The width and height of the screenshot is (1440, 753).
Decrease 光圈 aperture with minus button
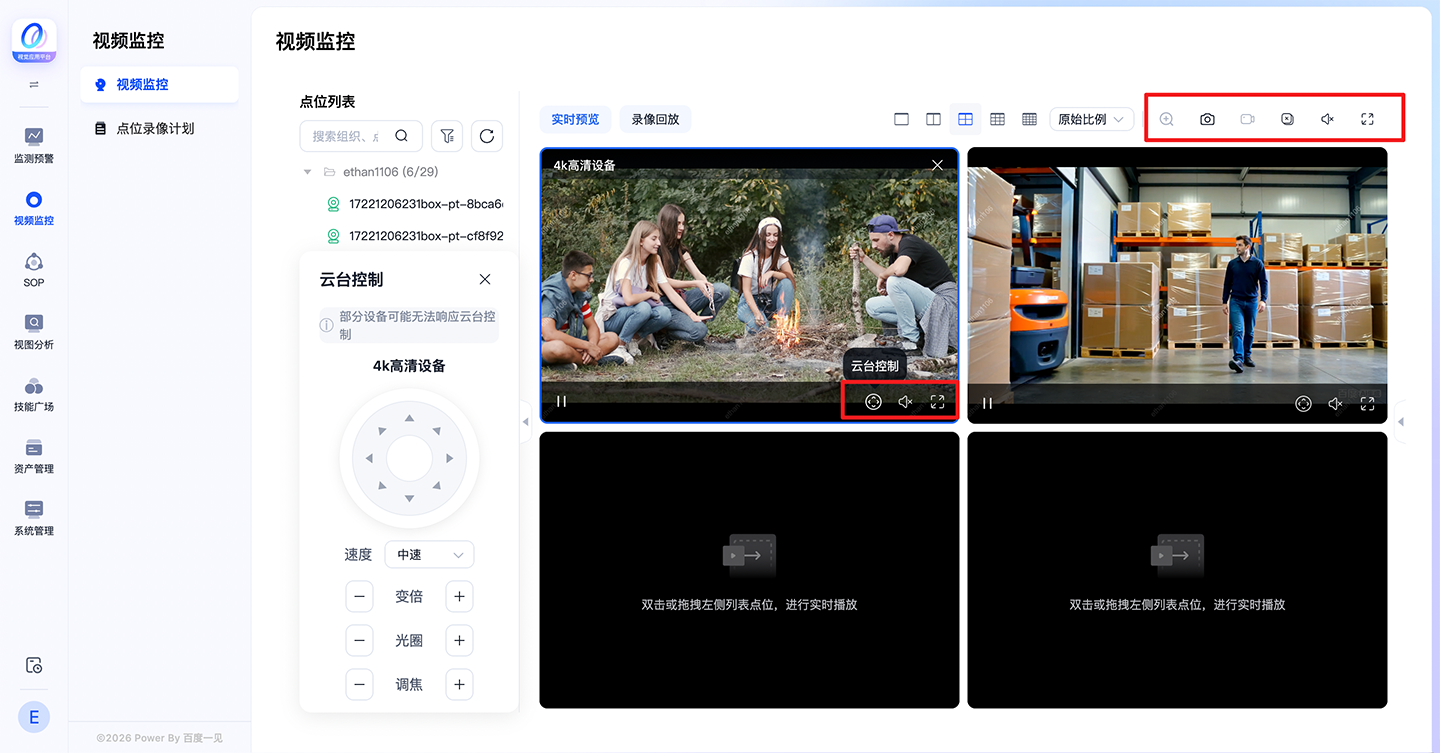pos(359,640)
